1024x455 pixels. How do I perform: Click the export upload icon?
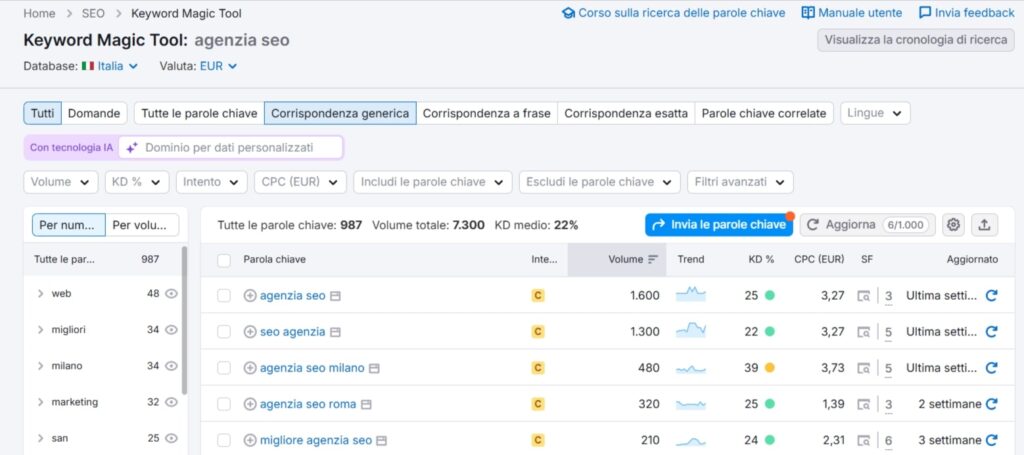[984, 225]
